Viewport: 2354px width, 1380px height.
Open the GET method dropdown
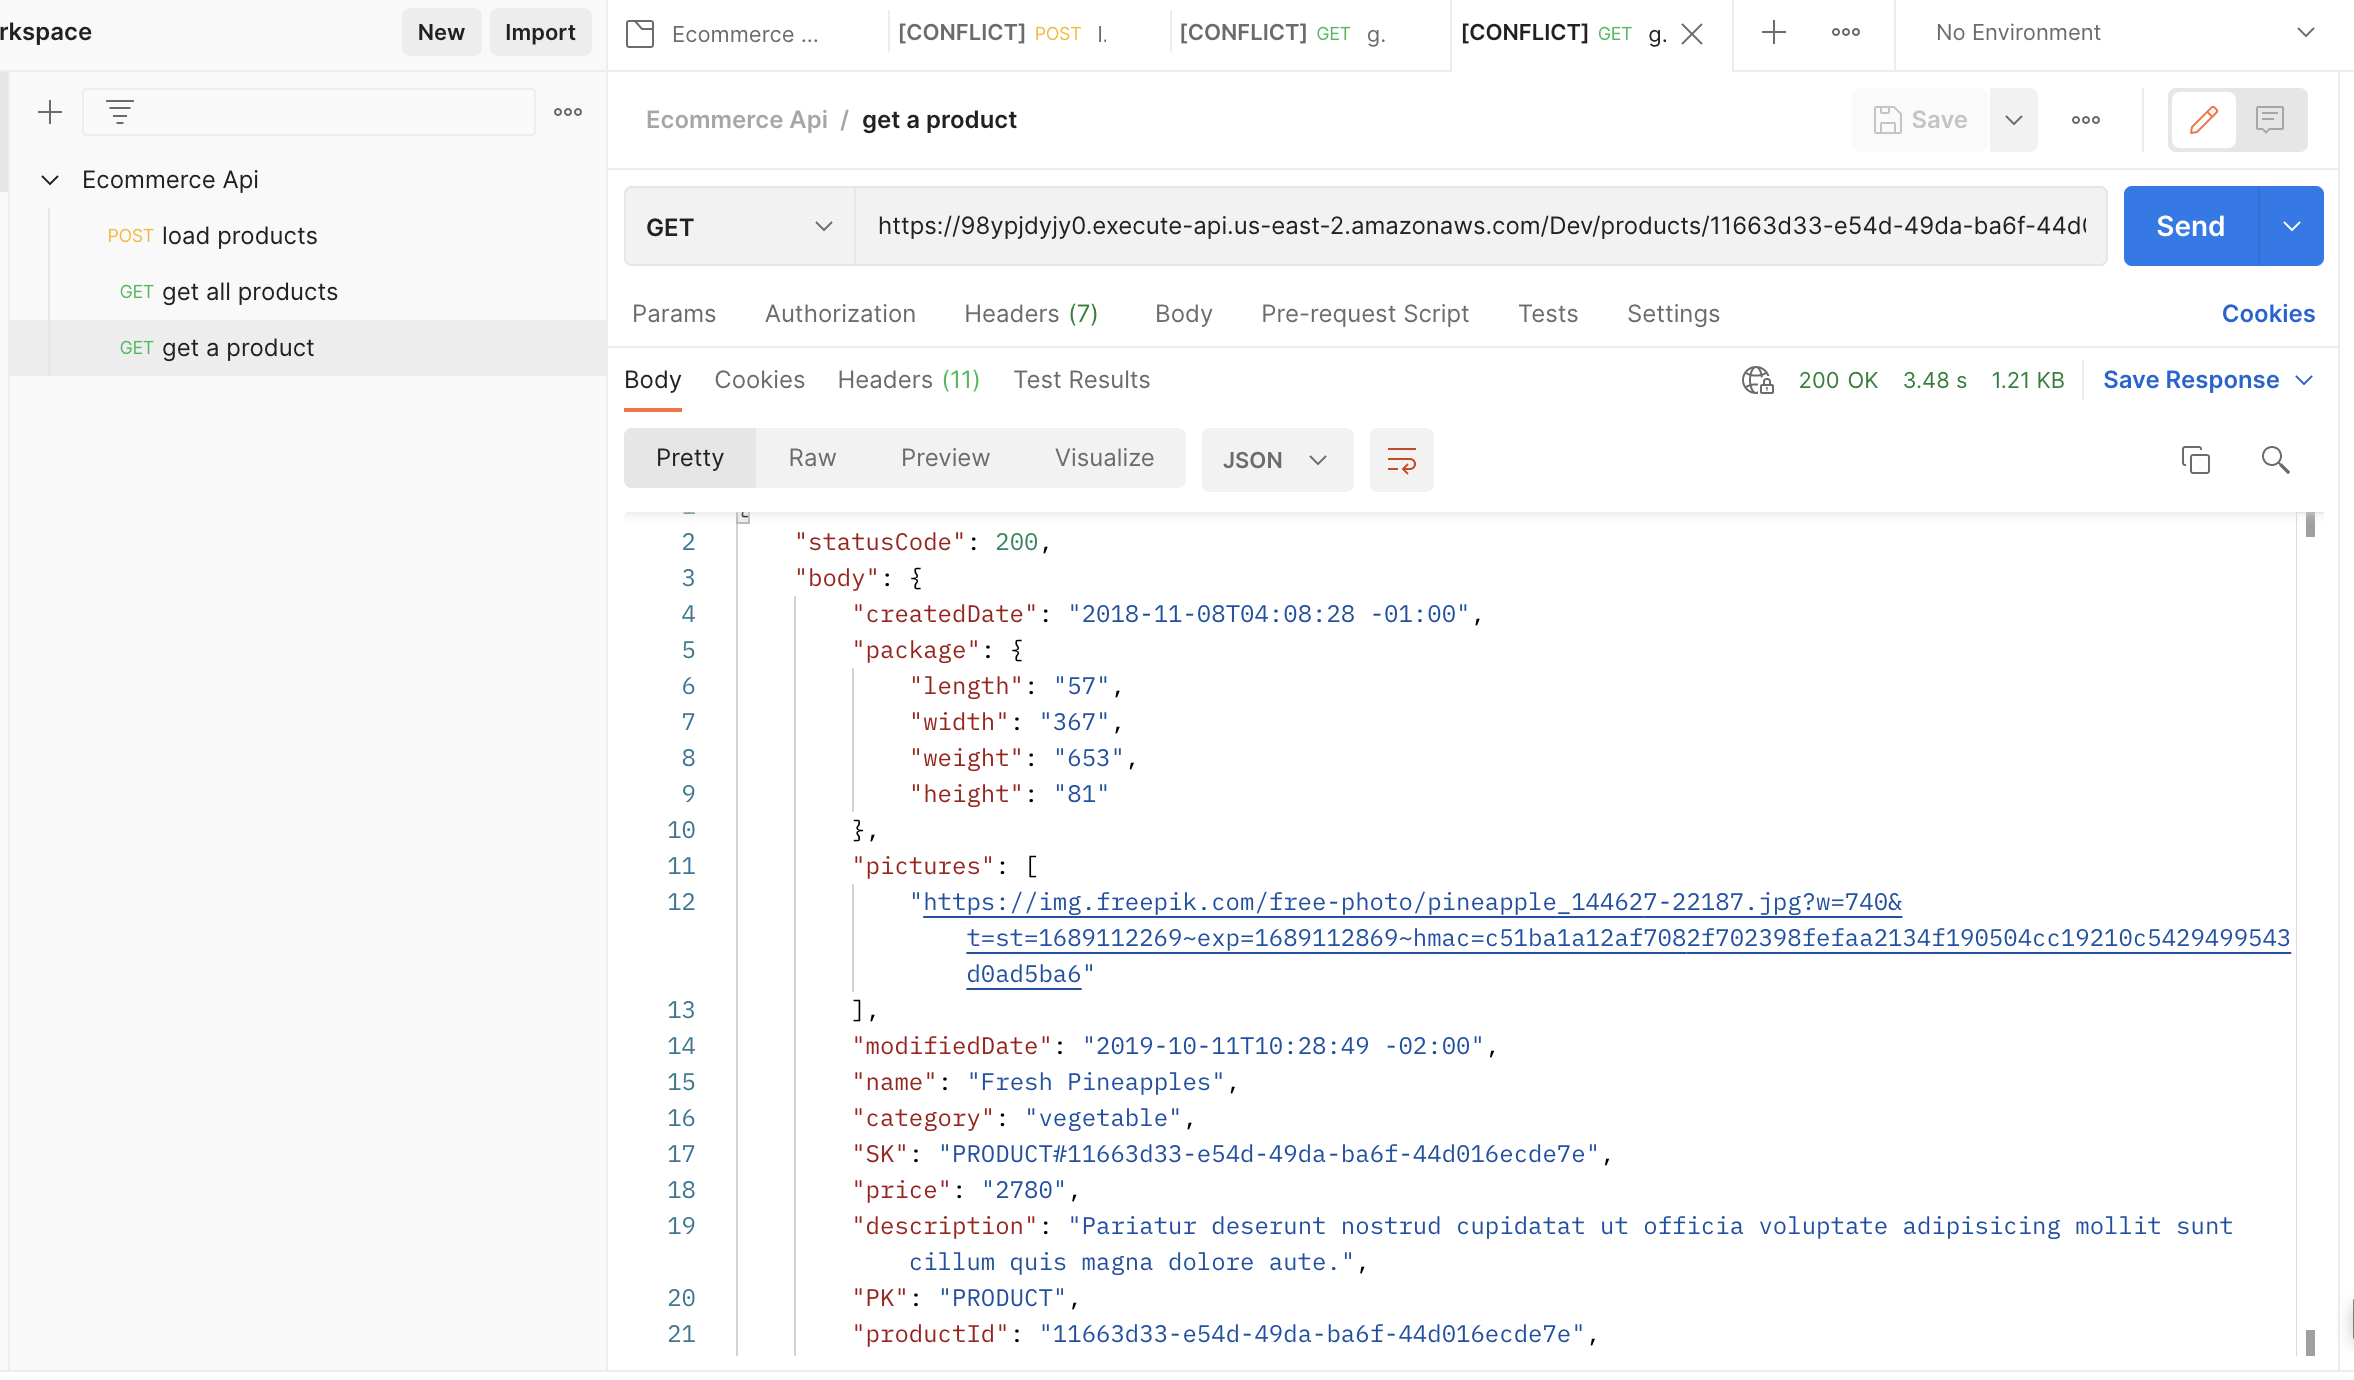coord(738,227)
